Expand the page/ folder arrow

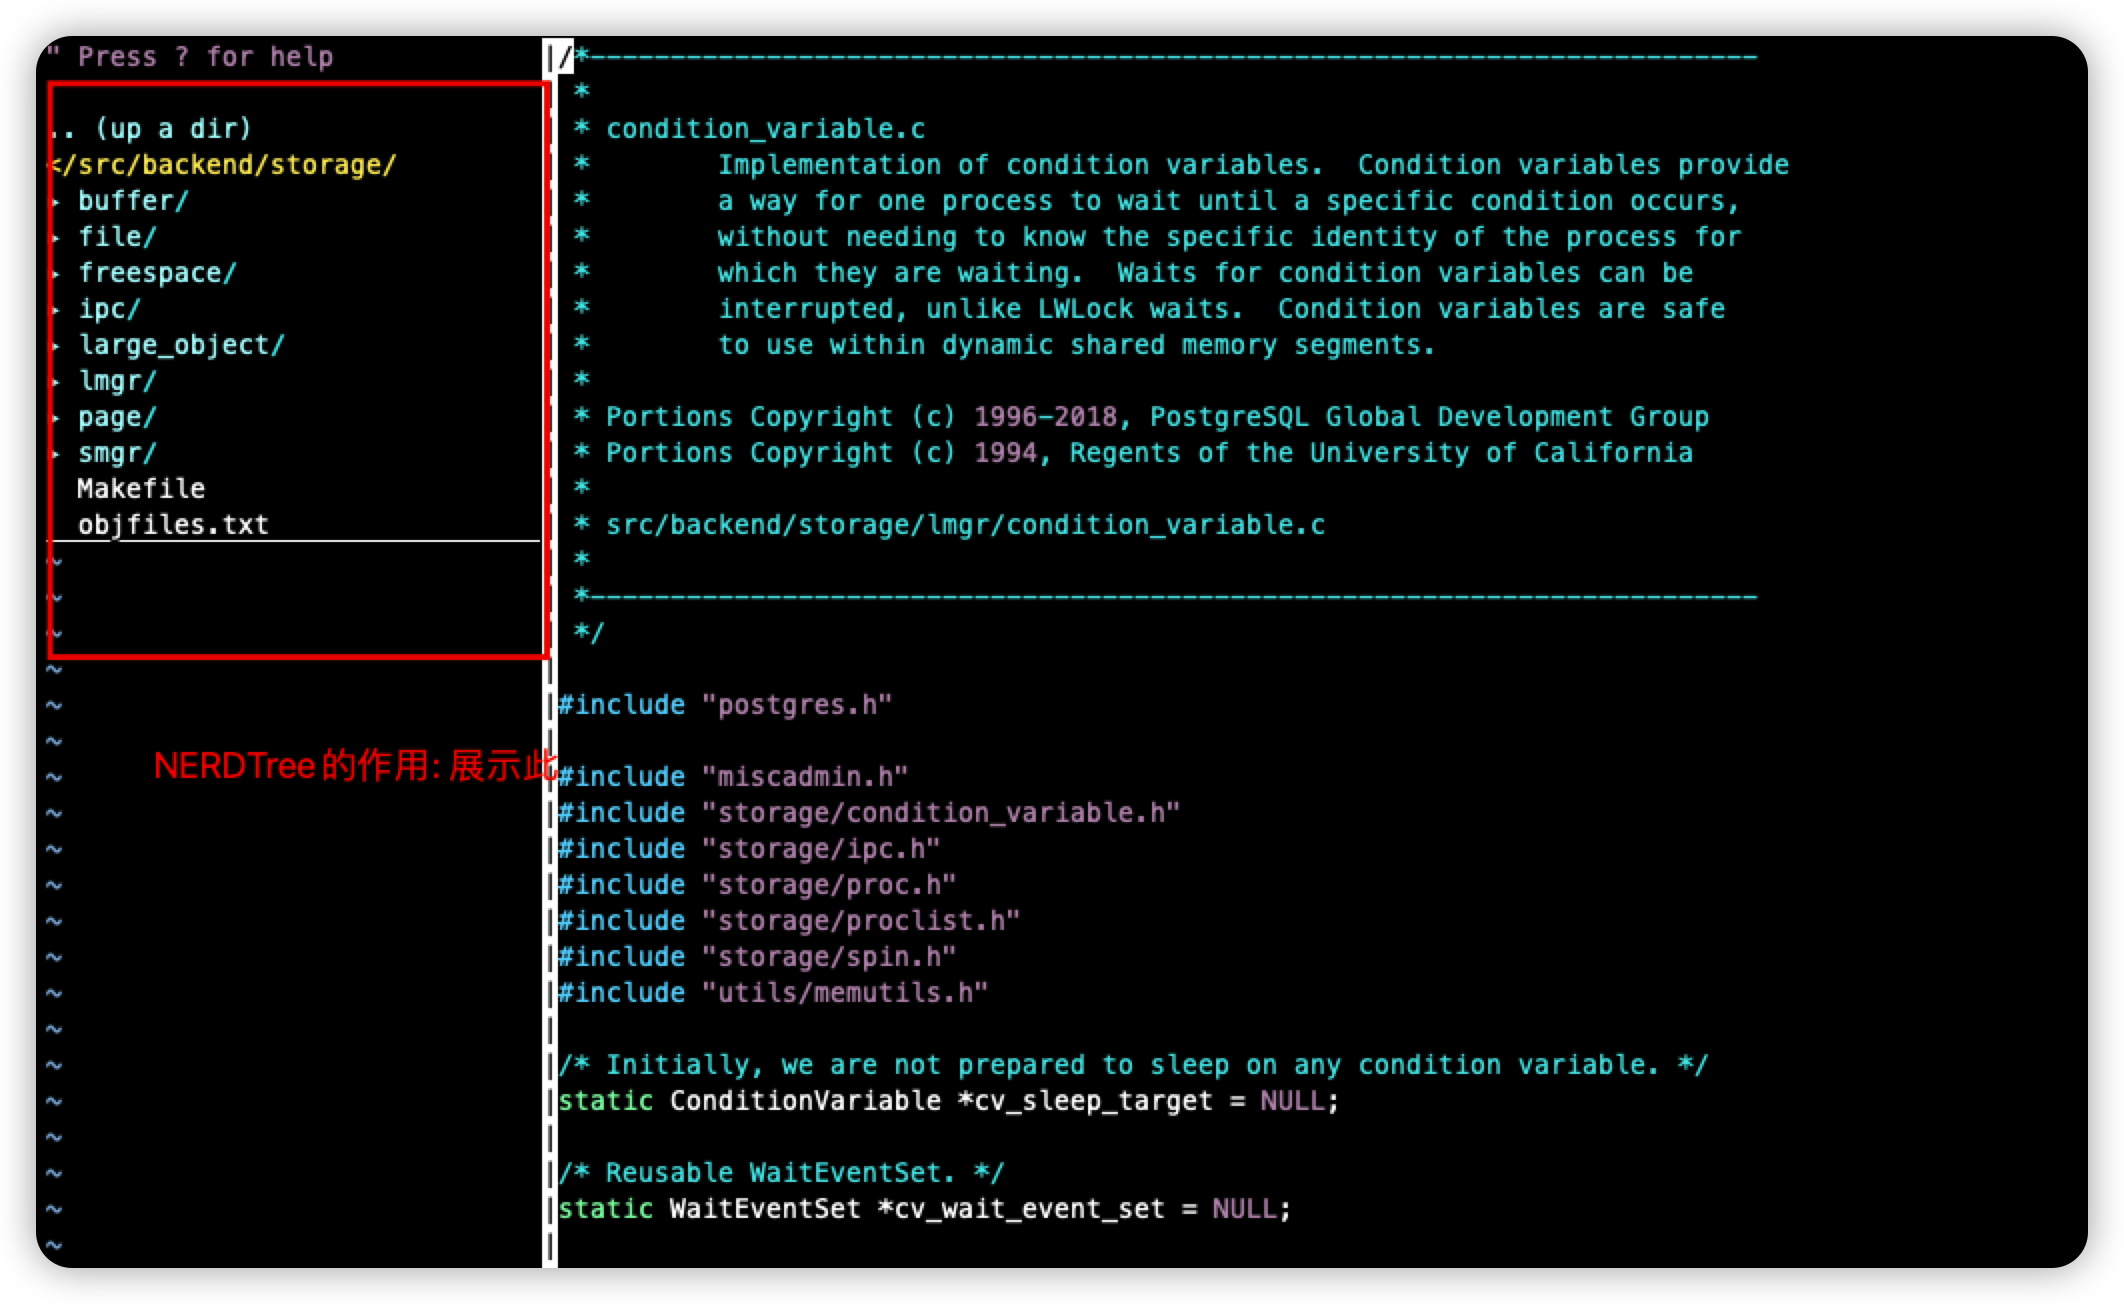(57, 417)
